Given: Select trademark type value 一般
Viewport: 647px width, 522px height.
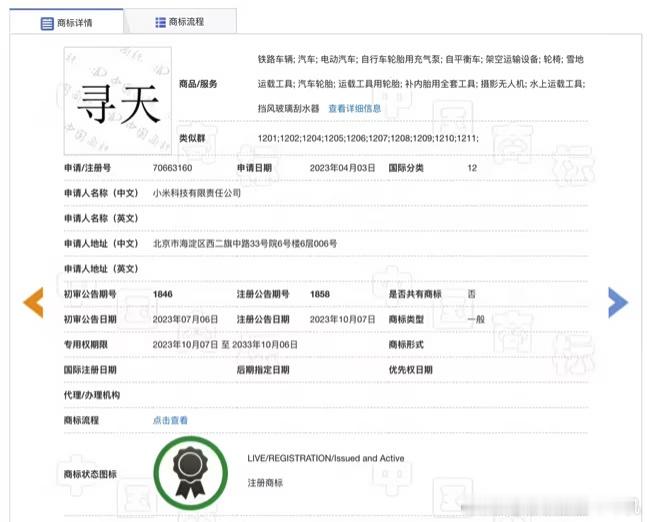Looking at the screenshot, I should pyautogui.click(x=476, y=319).
